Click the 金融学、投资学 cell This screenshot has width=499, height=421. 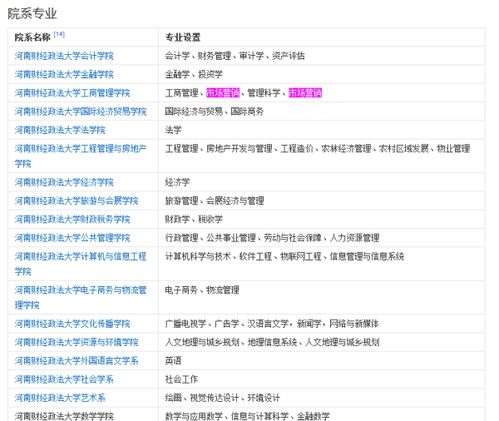[322, 74]
